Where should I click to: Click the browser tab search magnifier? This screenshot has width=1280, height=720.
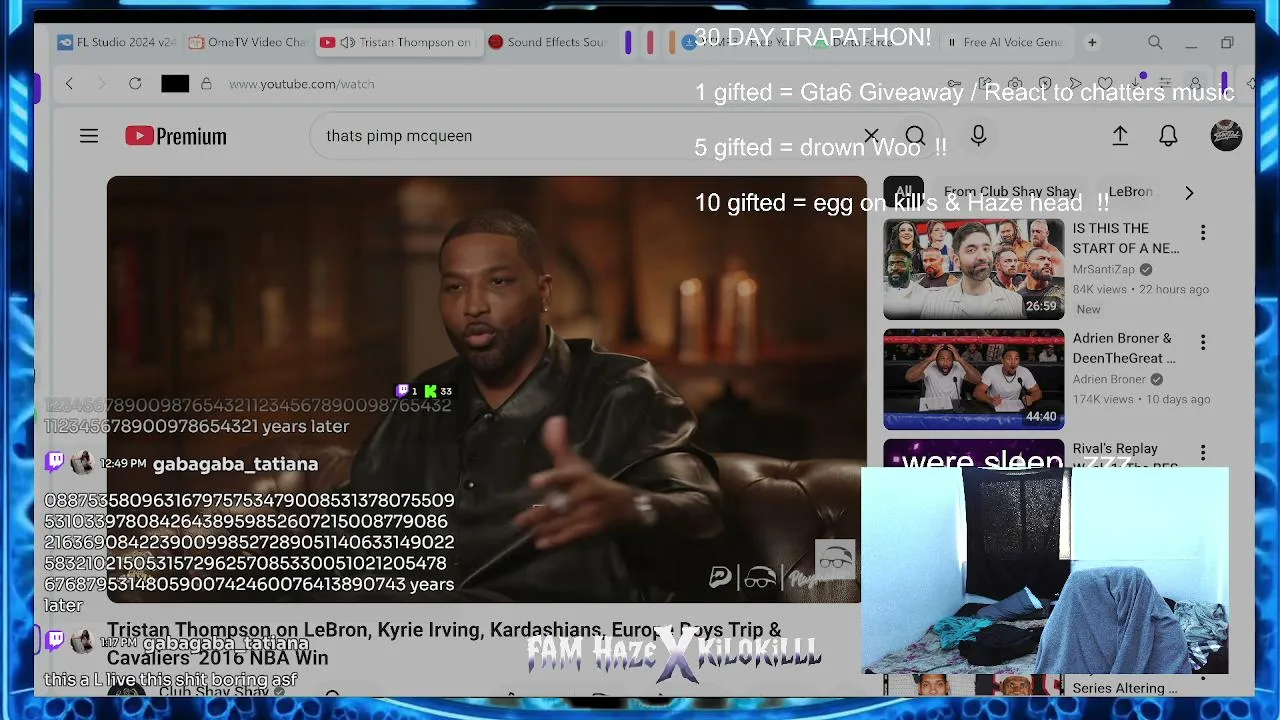(x=1155, y=43)
